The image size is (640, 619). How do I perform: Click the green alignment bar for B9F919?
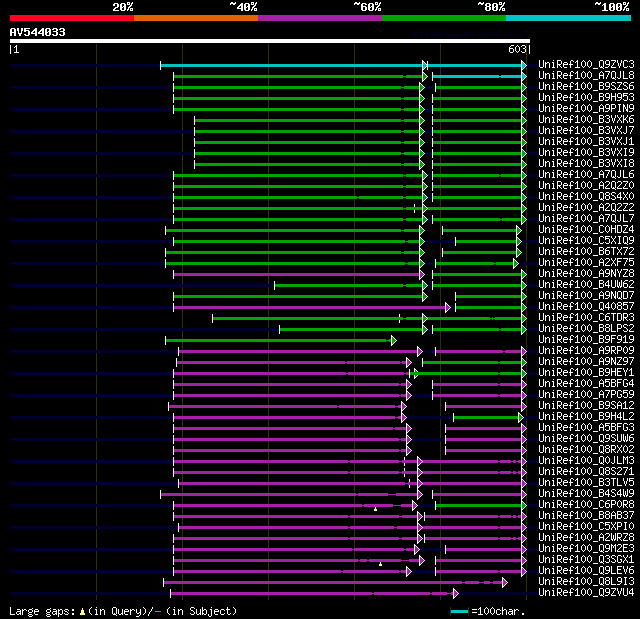281,340
